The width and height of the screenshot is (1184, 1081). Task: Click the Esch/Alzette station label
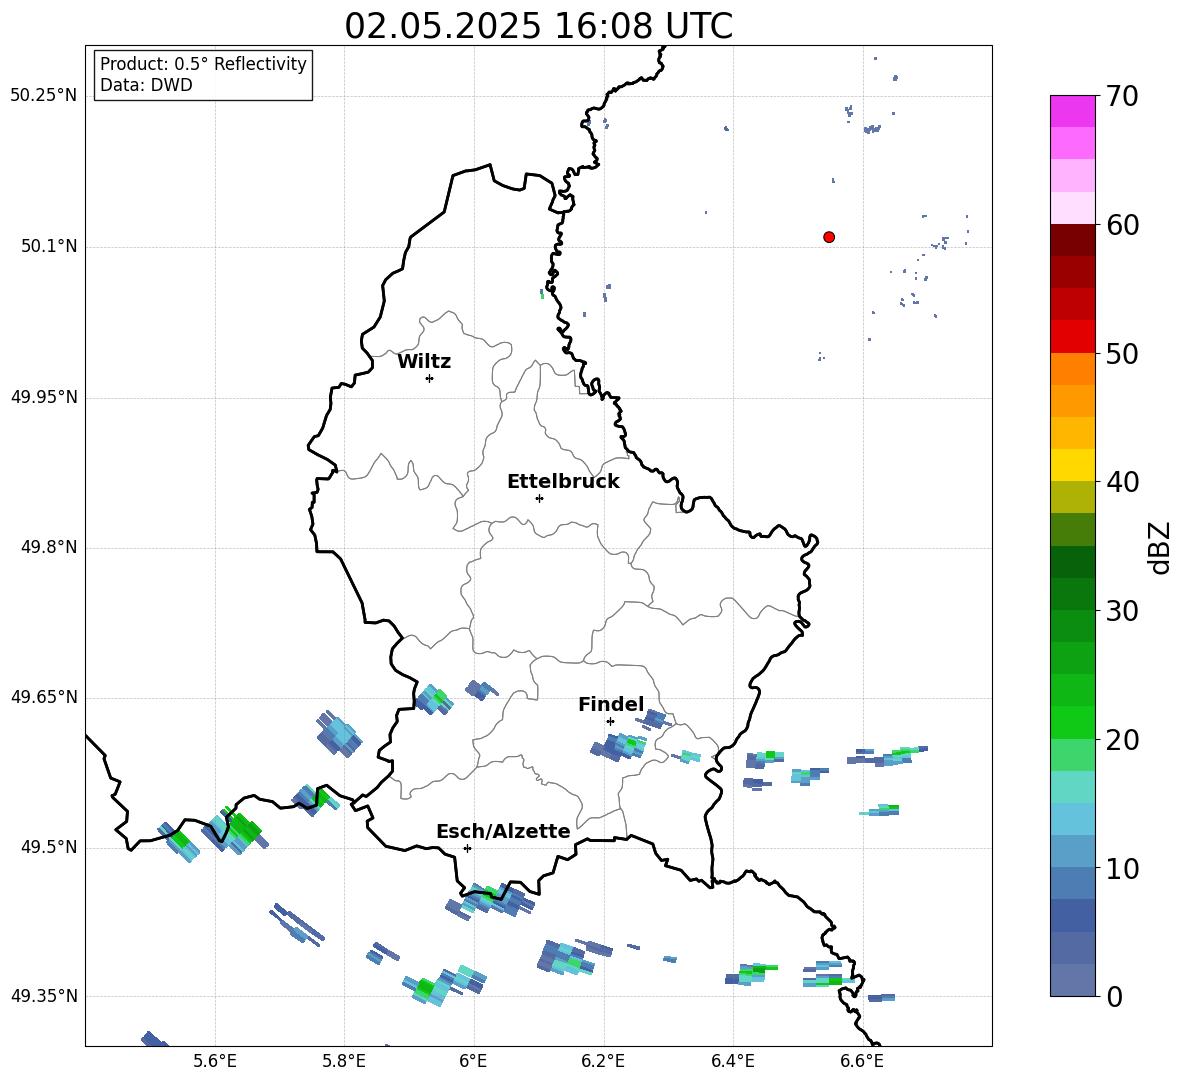(503, 832)
